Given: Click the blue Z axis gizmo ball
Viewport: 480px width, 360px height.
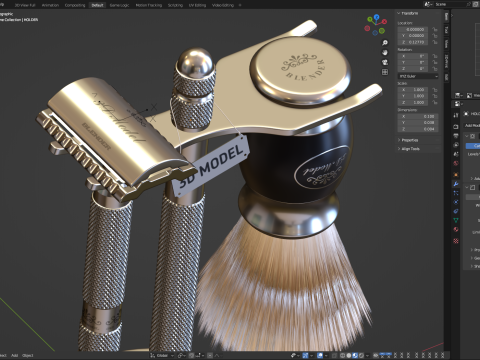Looking at the screenshot, I should pyautogui.click(x=376, y=17).
